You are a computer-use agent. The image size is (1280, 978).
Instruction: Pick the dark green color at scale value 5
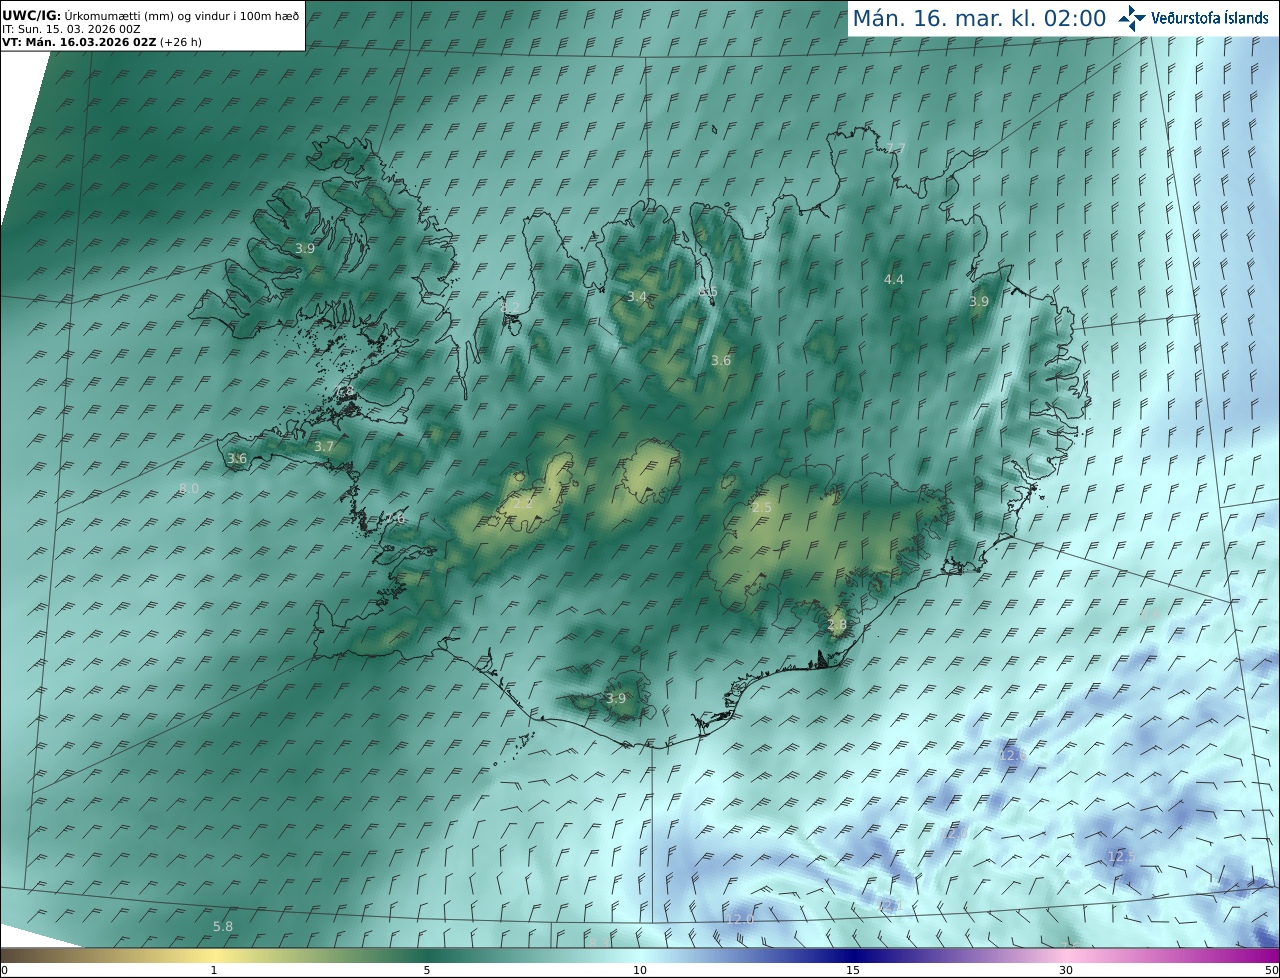(427, 955)
